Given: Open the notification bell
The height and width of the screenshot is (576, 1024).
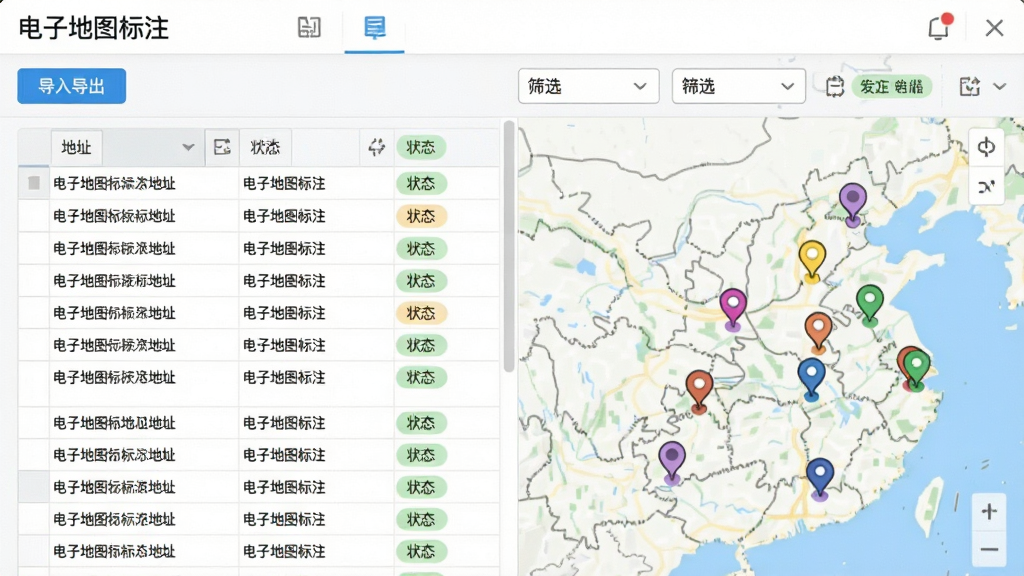Looking at the screenshot, I should click(x=940, y=27).
